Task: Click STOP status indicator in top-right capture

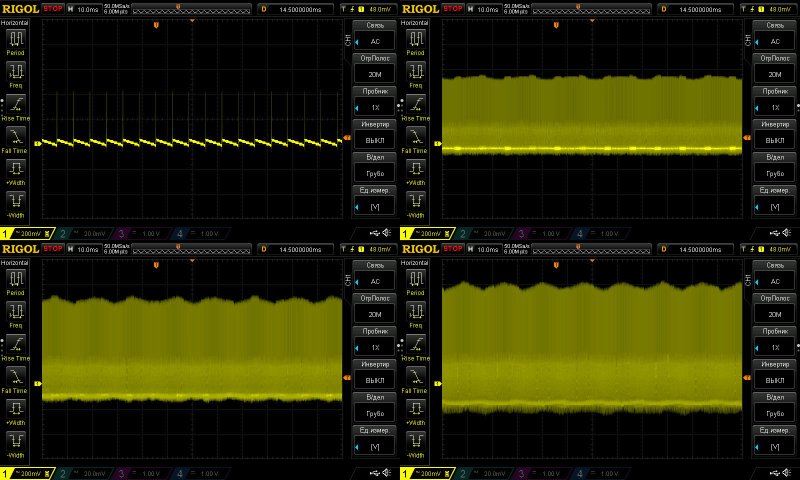Action: tap(453, 9)
